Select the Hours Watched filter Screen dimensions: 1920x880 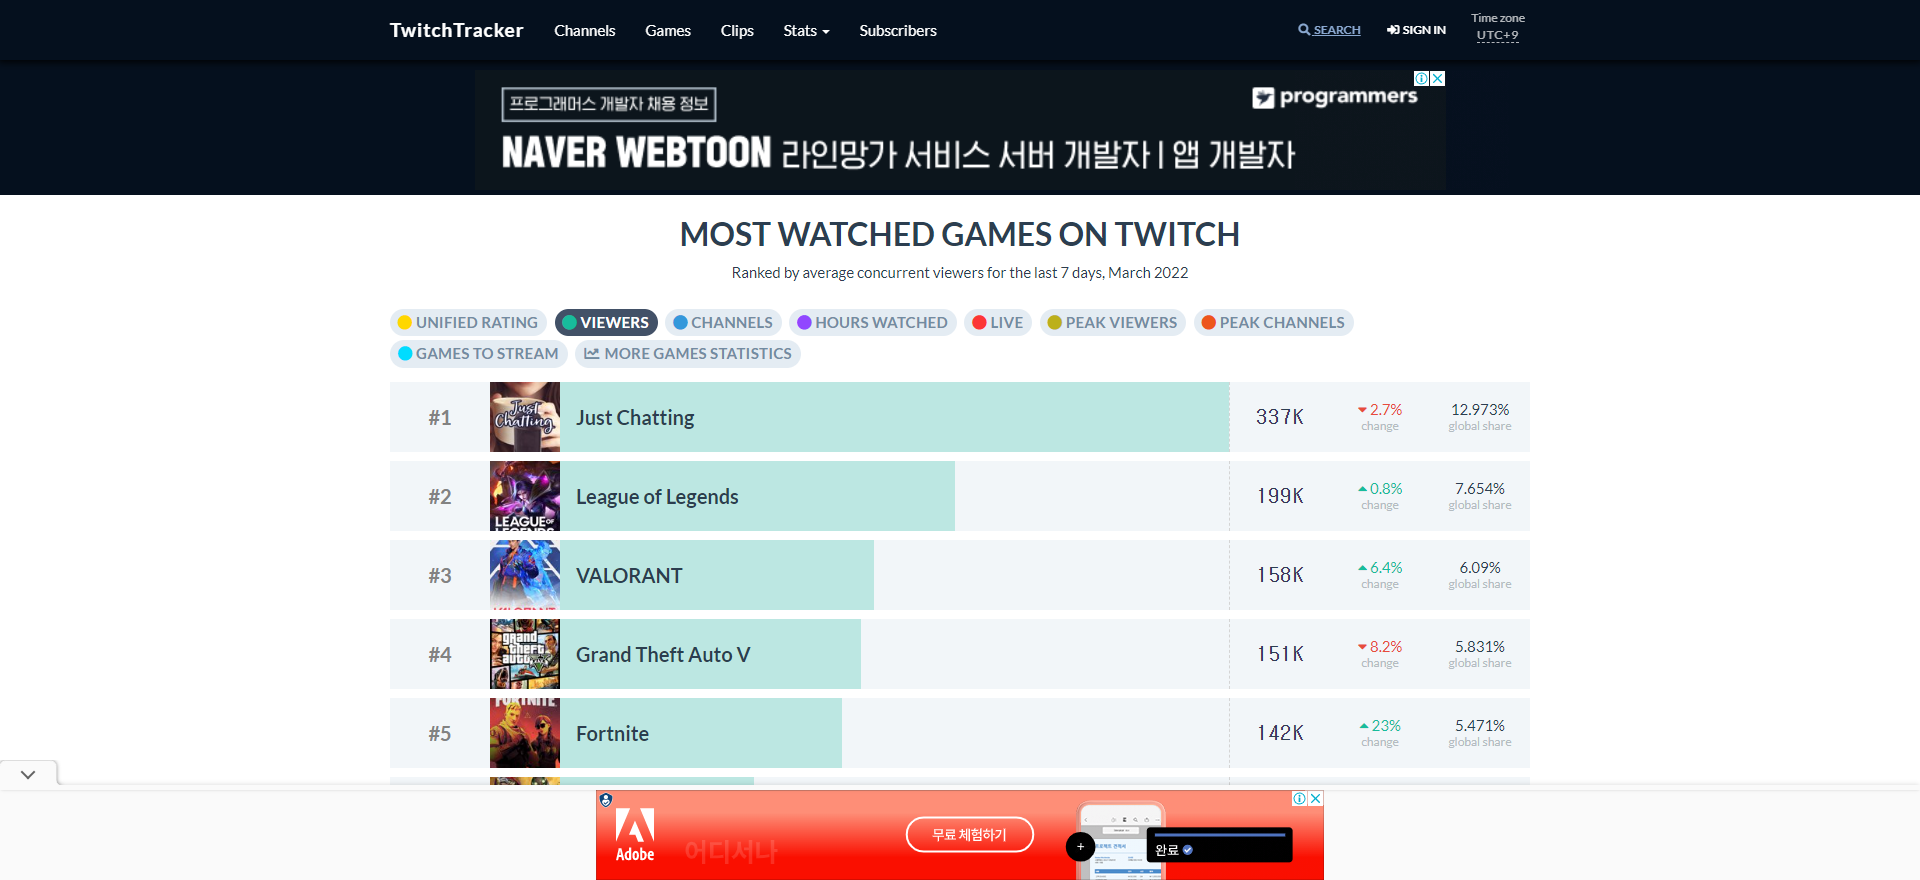873,322
